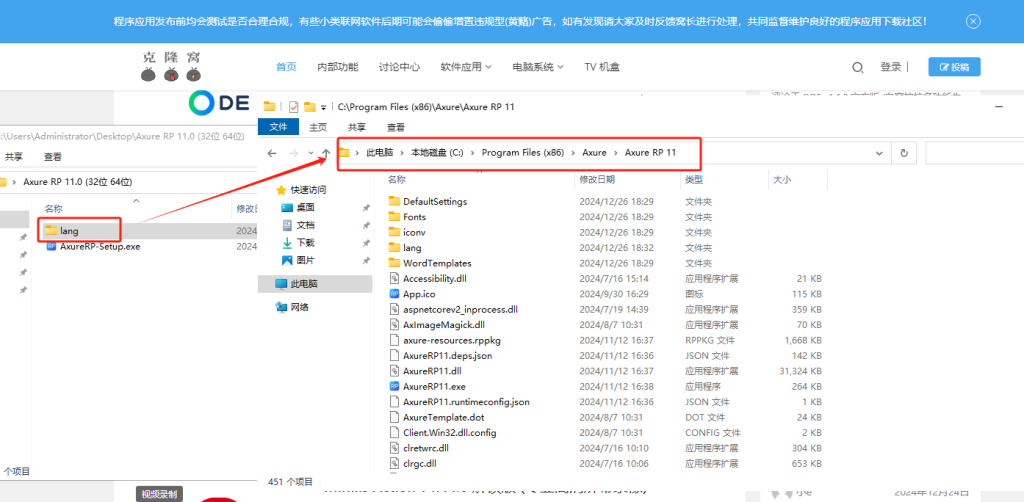The height and width of the screenshot is (502, 1024).
Task: Select AxureRP11.runtimeconfig.json file
Action: (466, 401)
